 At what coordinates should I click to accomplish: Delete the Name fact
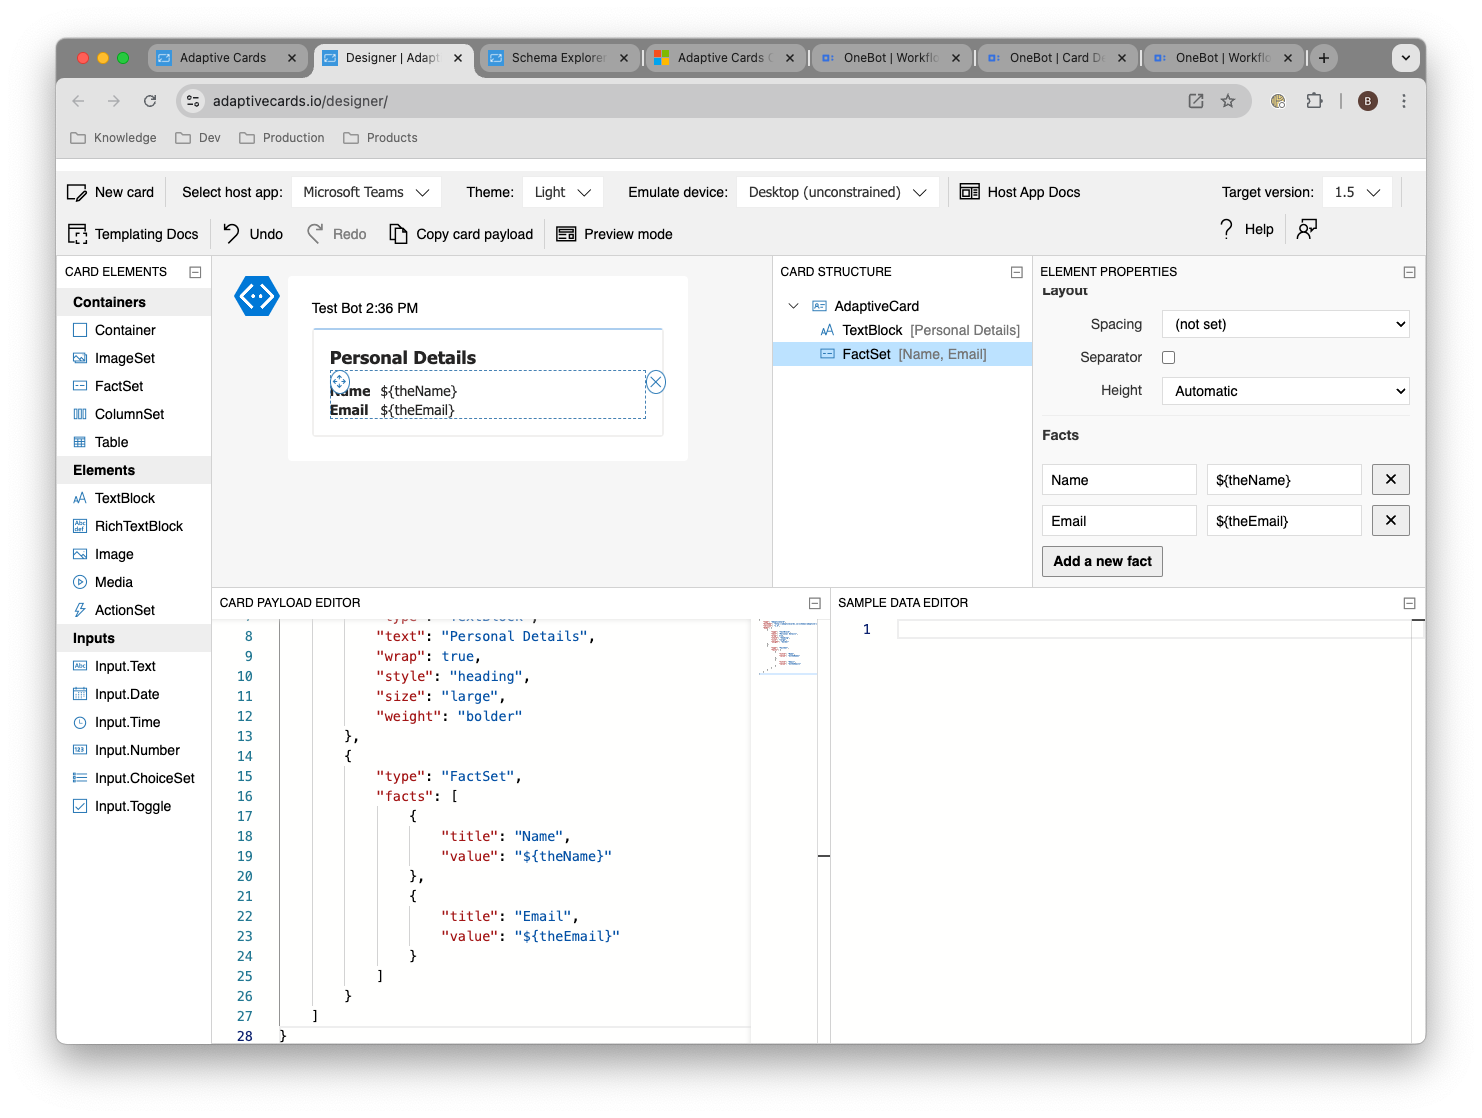[1390, 480]
